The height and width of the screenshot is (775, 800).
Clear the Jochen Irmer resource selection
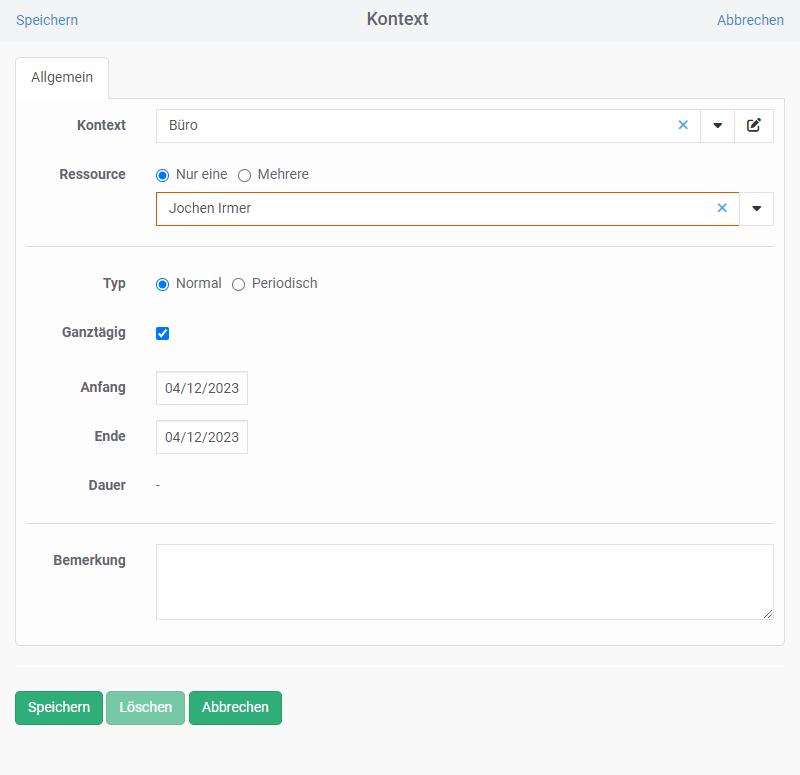722,209
